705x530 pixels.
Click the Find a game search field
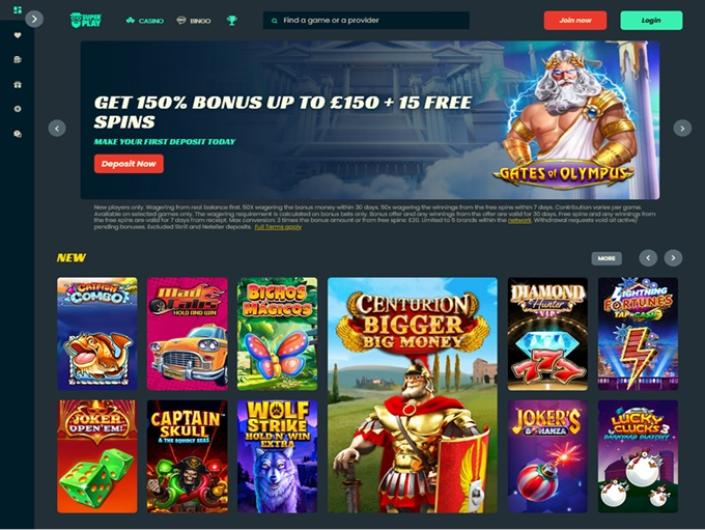point(366,20)
